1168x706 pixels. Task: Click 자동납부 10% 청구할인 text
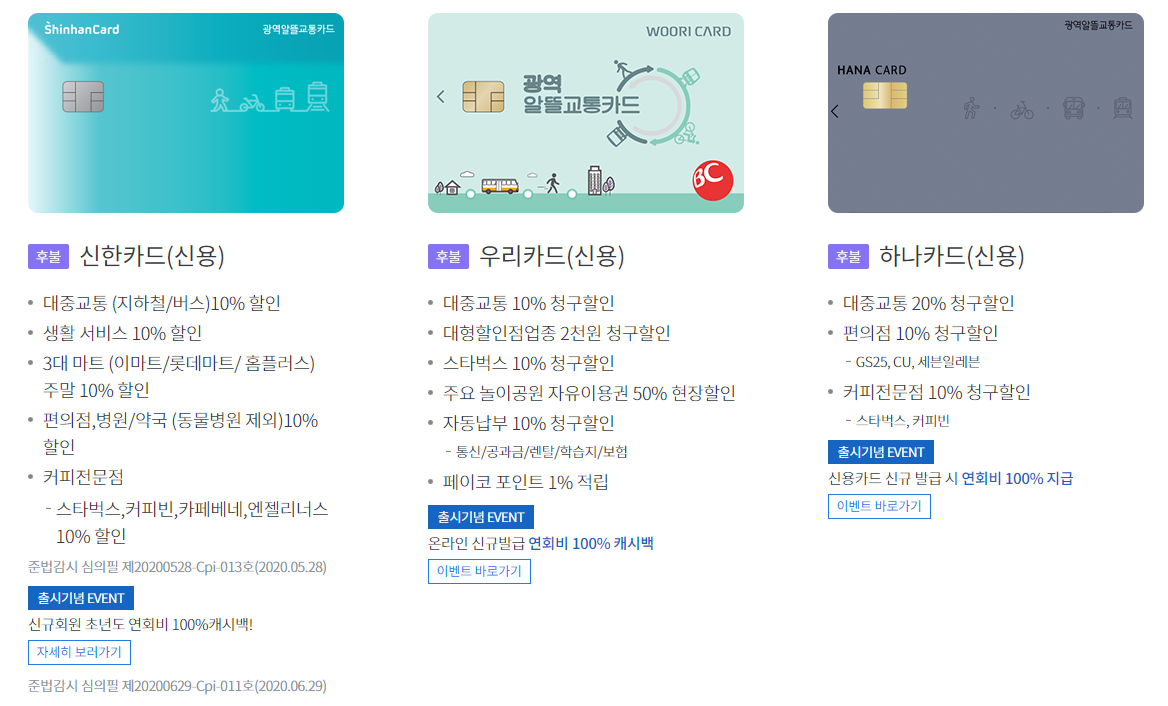[x=528, y=423]
